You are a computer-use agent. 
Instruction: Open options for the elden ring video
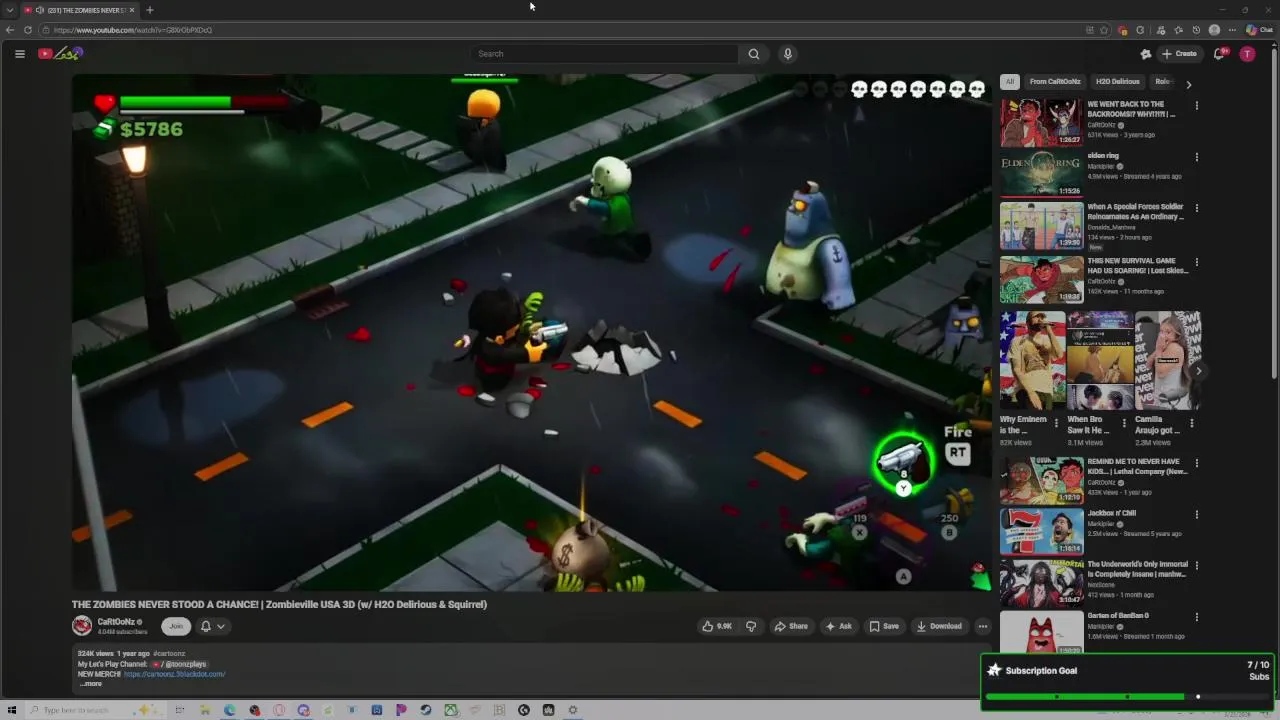click(1197, 157)
